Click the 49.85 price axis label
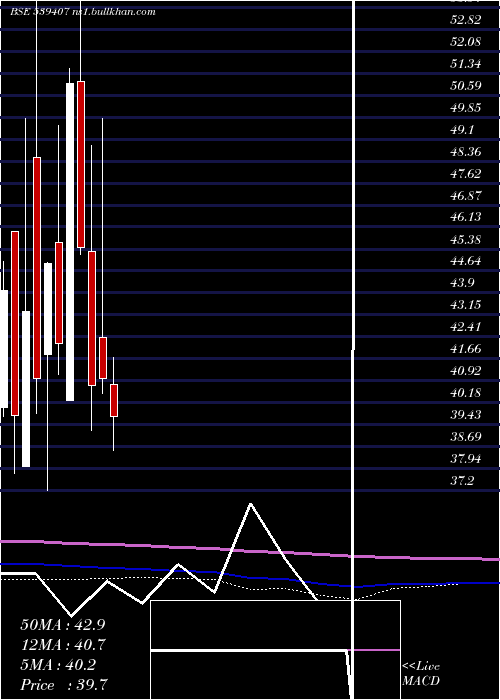The width and height of the screenshot is (500, 700). tap(466, 108)
